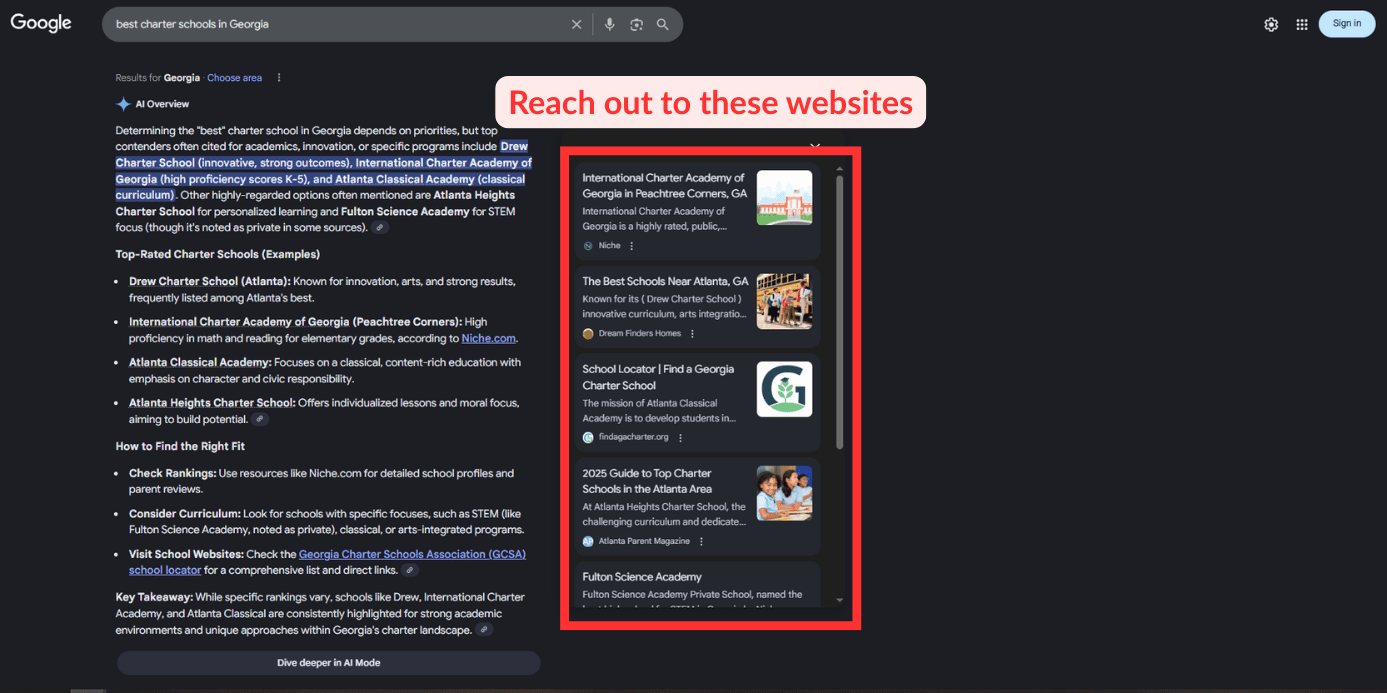The image size is (1387, 693).
Task: Click the Sign in button
Action: [x=1346, y=23]
